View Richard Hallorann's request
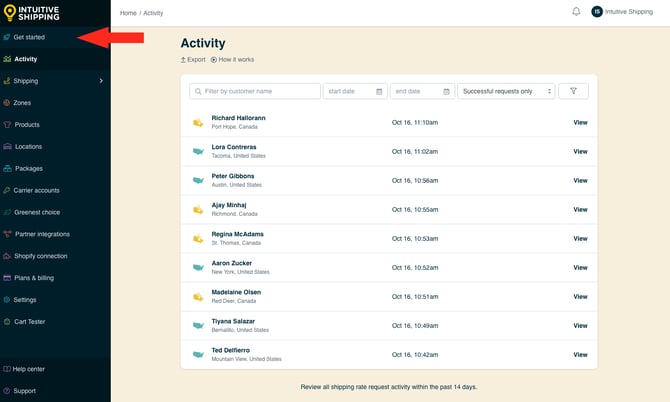Viewport: 670px width, 402px height. click(580, 123)
